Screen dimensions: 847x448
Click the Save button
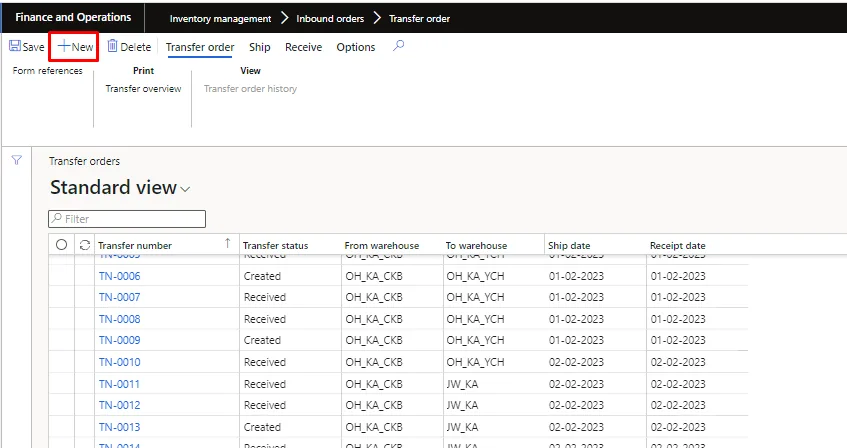click(x=26, y=47)
